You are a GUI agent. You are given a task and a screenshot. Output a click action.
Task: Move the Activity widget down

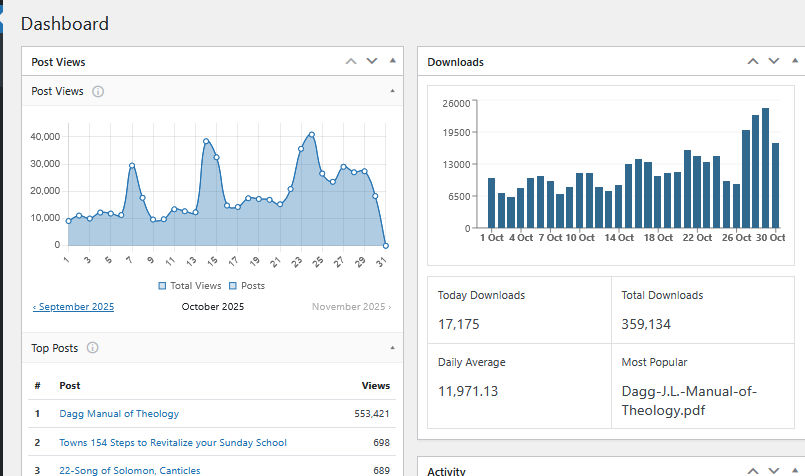773,468
